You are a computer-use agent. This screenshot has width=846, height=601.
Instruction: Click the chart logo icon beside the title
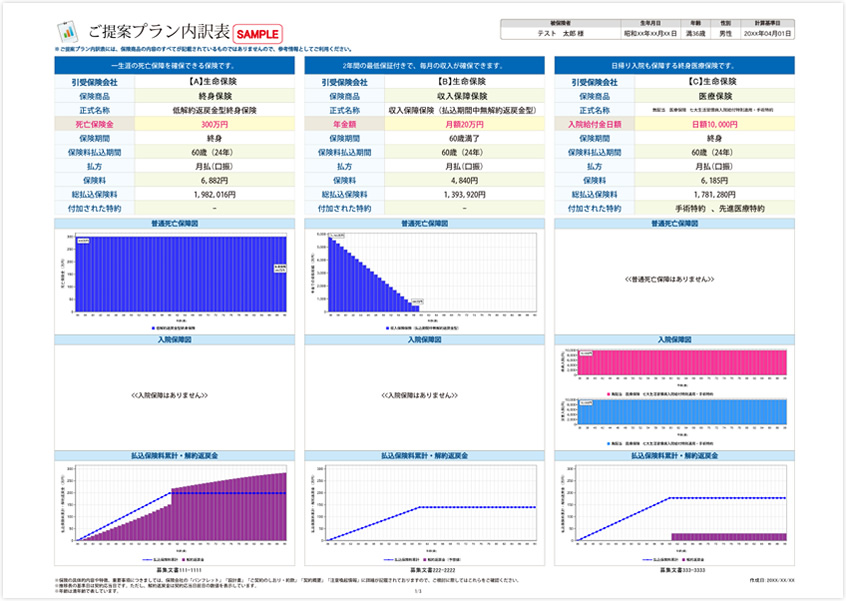click(67, 29)
